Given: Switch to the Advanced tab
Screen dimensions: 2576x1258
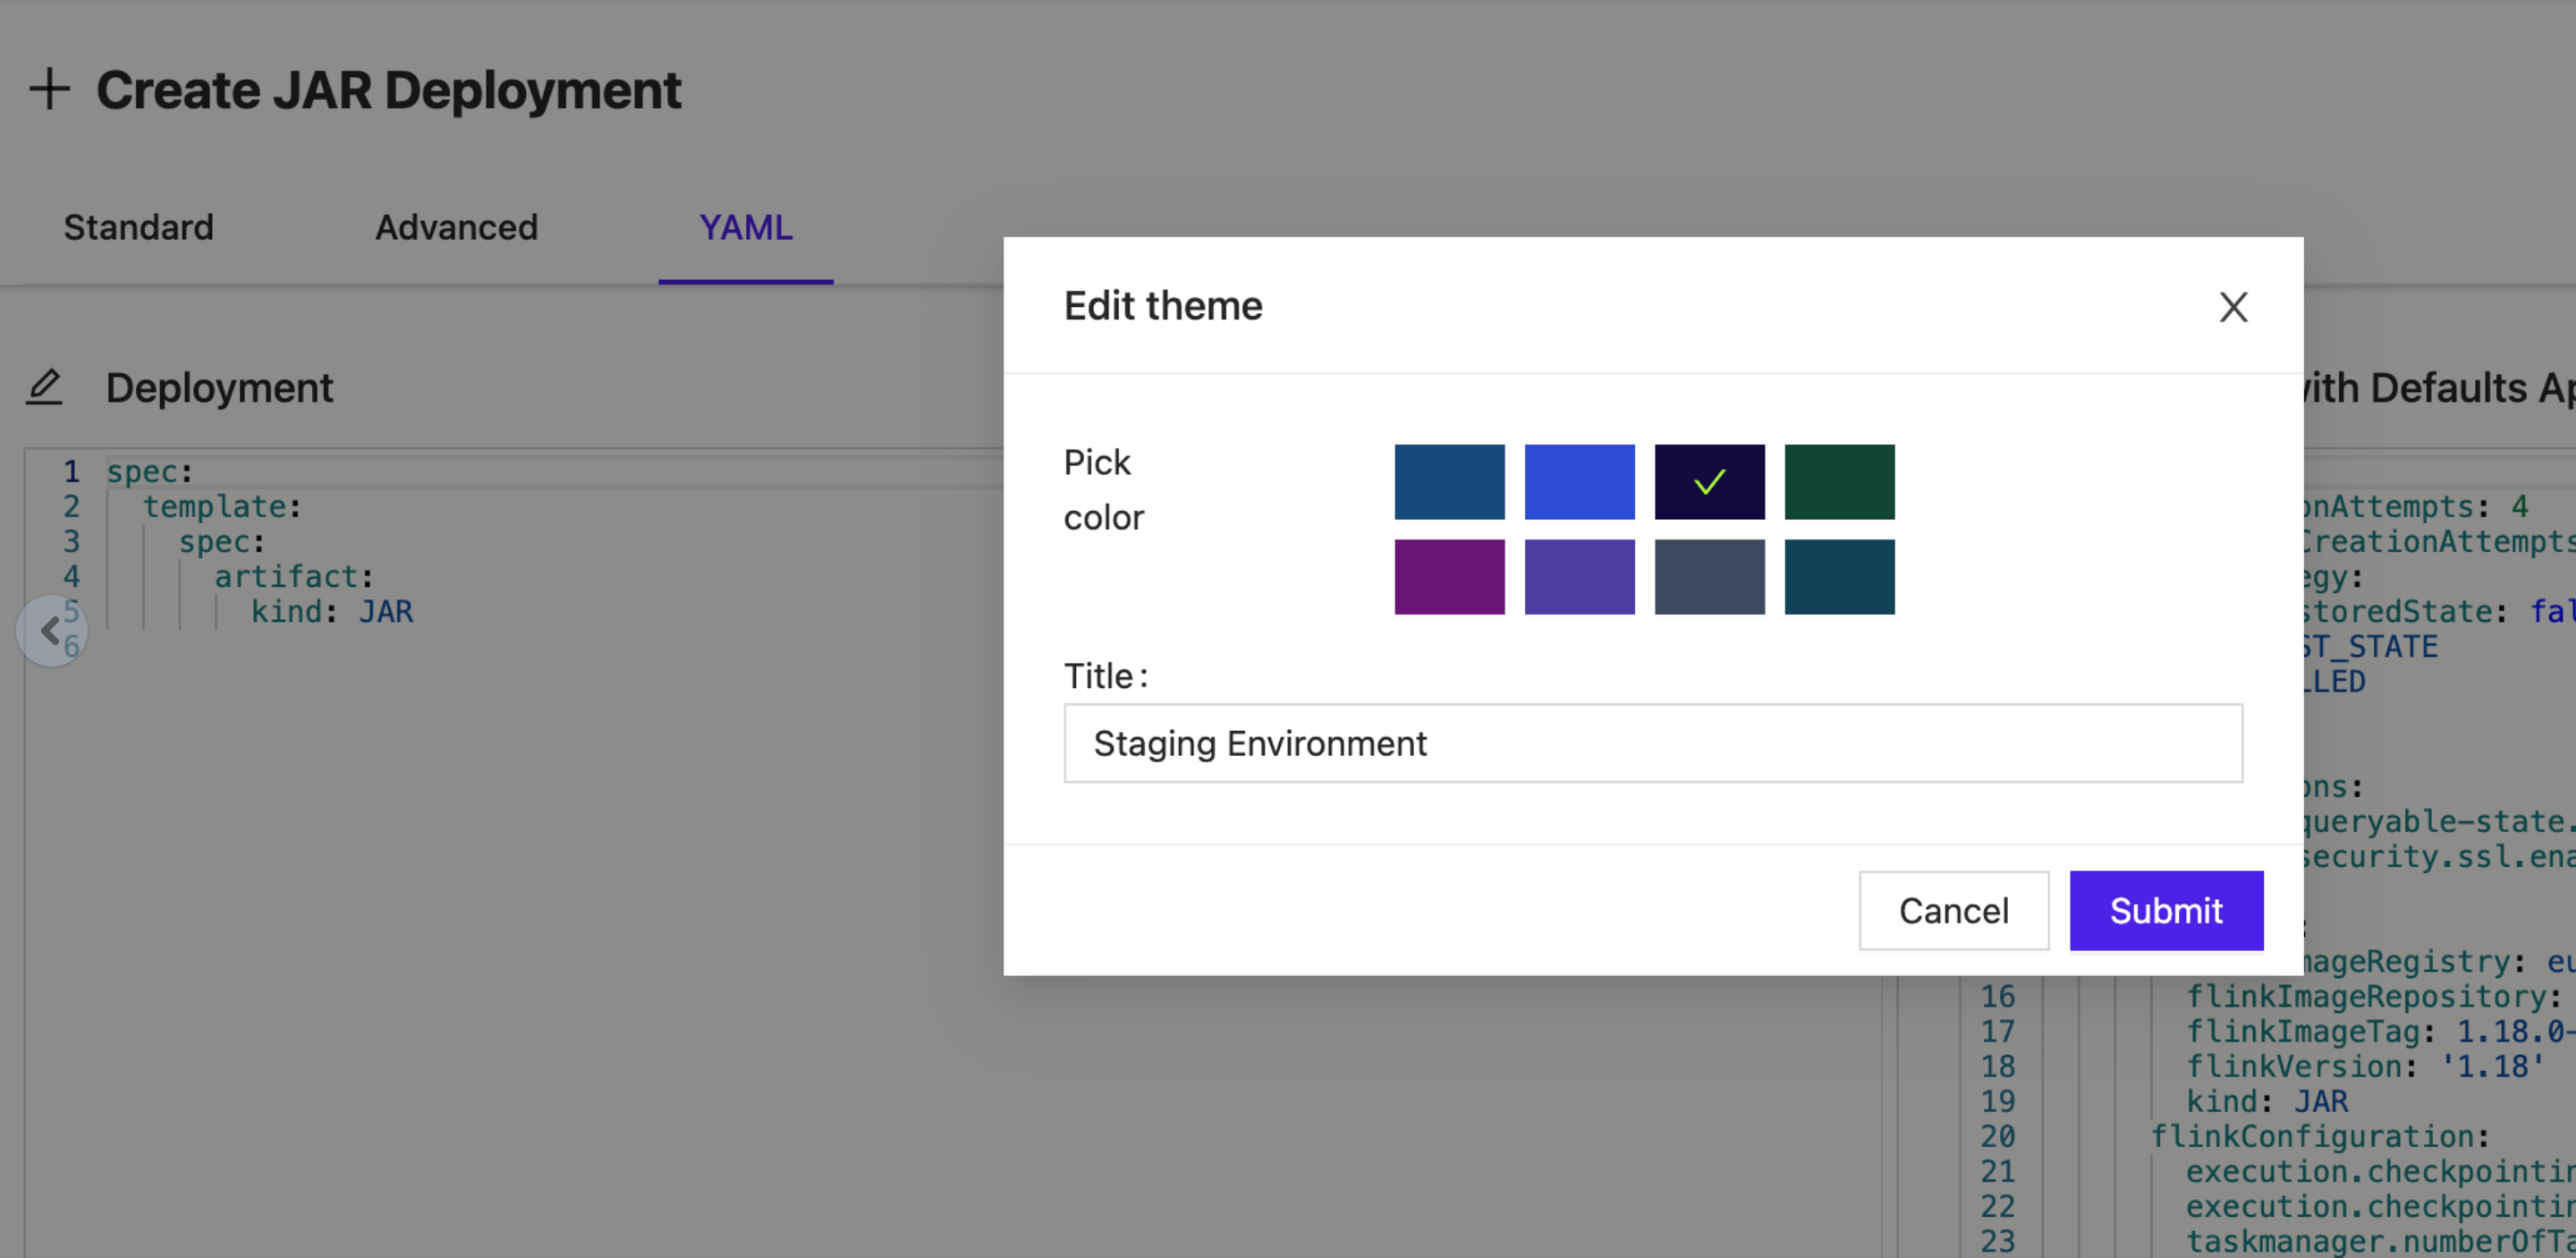Looking at the screenshot, I should point(456,227).
